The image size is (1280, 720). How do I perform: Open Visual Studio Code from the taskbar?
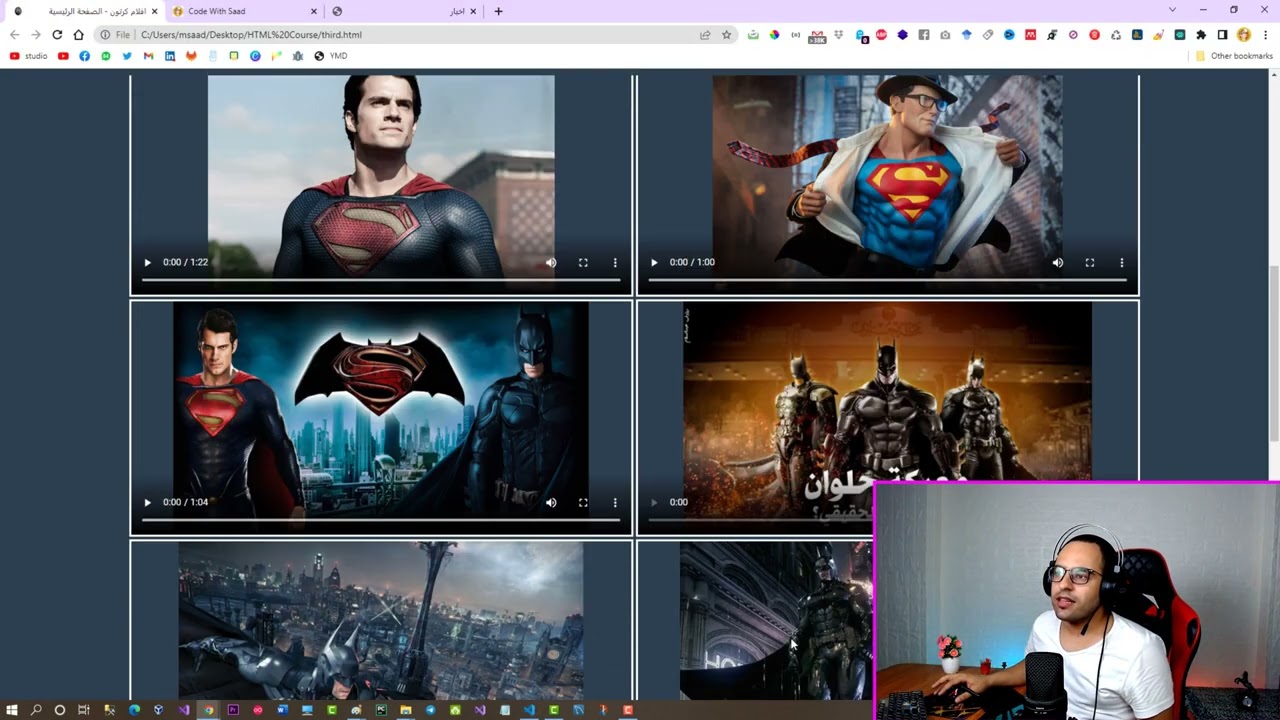point(529,710)
